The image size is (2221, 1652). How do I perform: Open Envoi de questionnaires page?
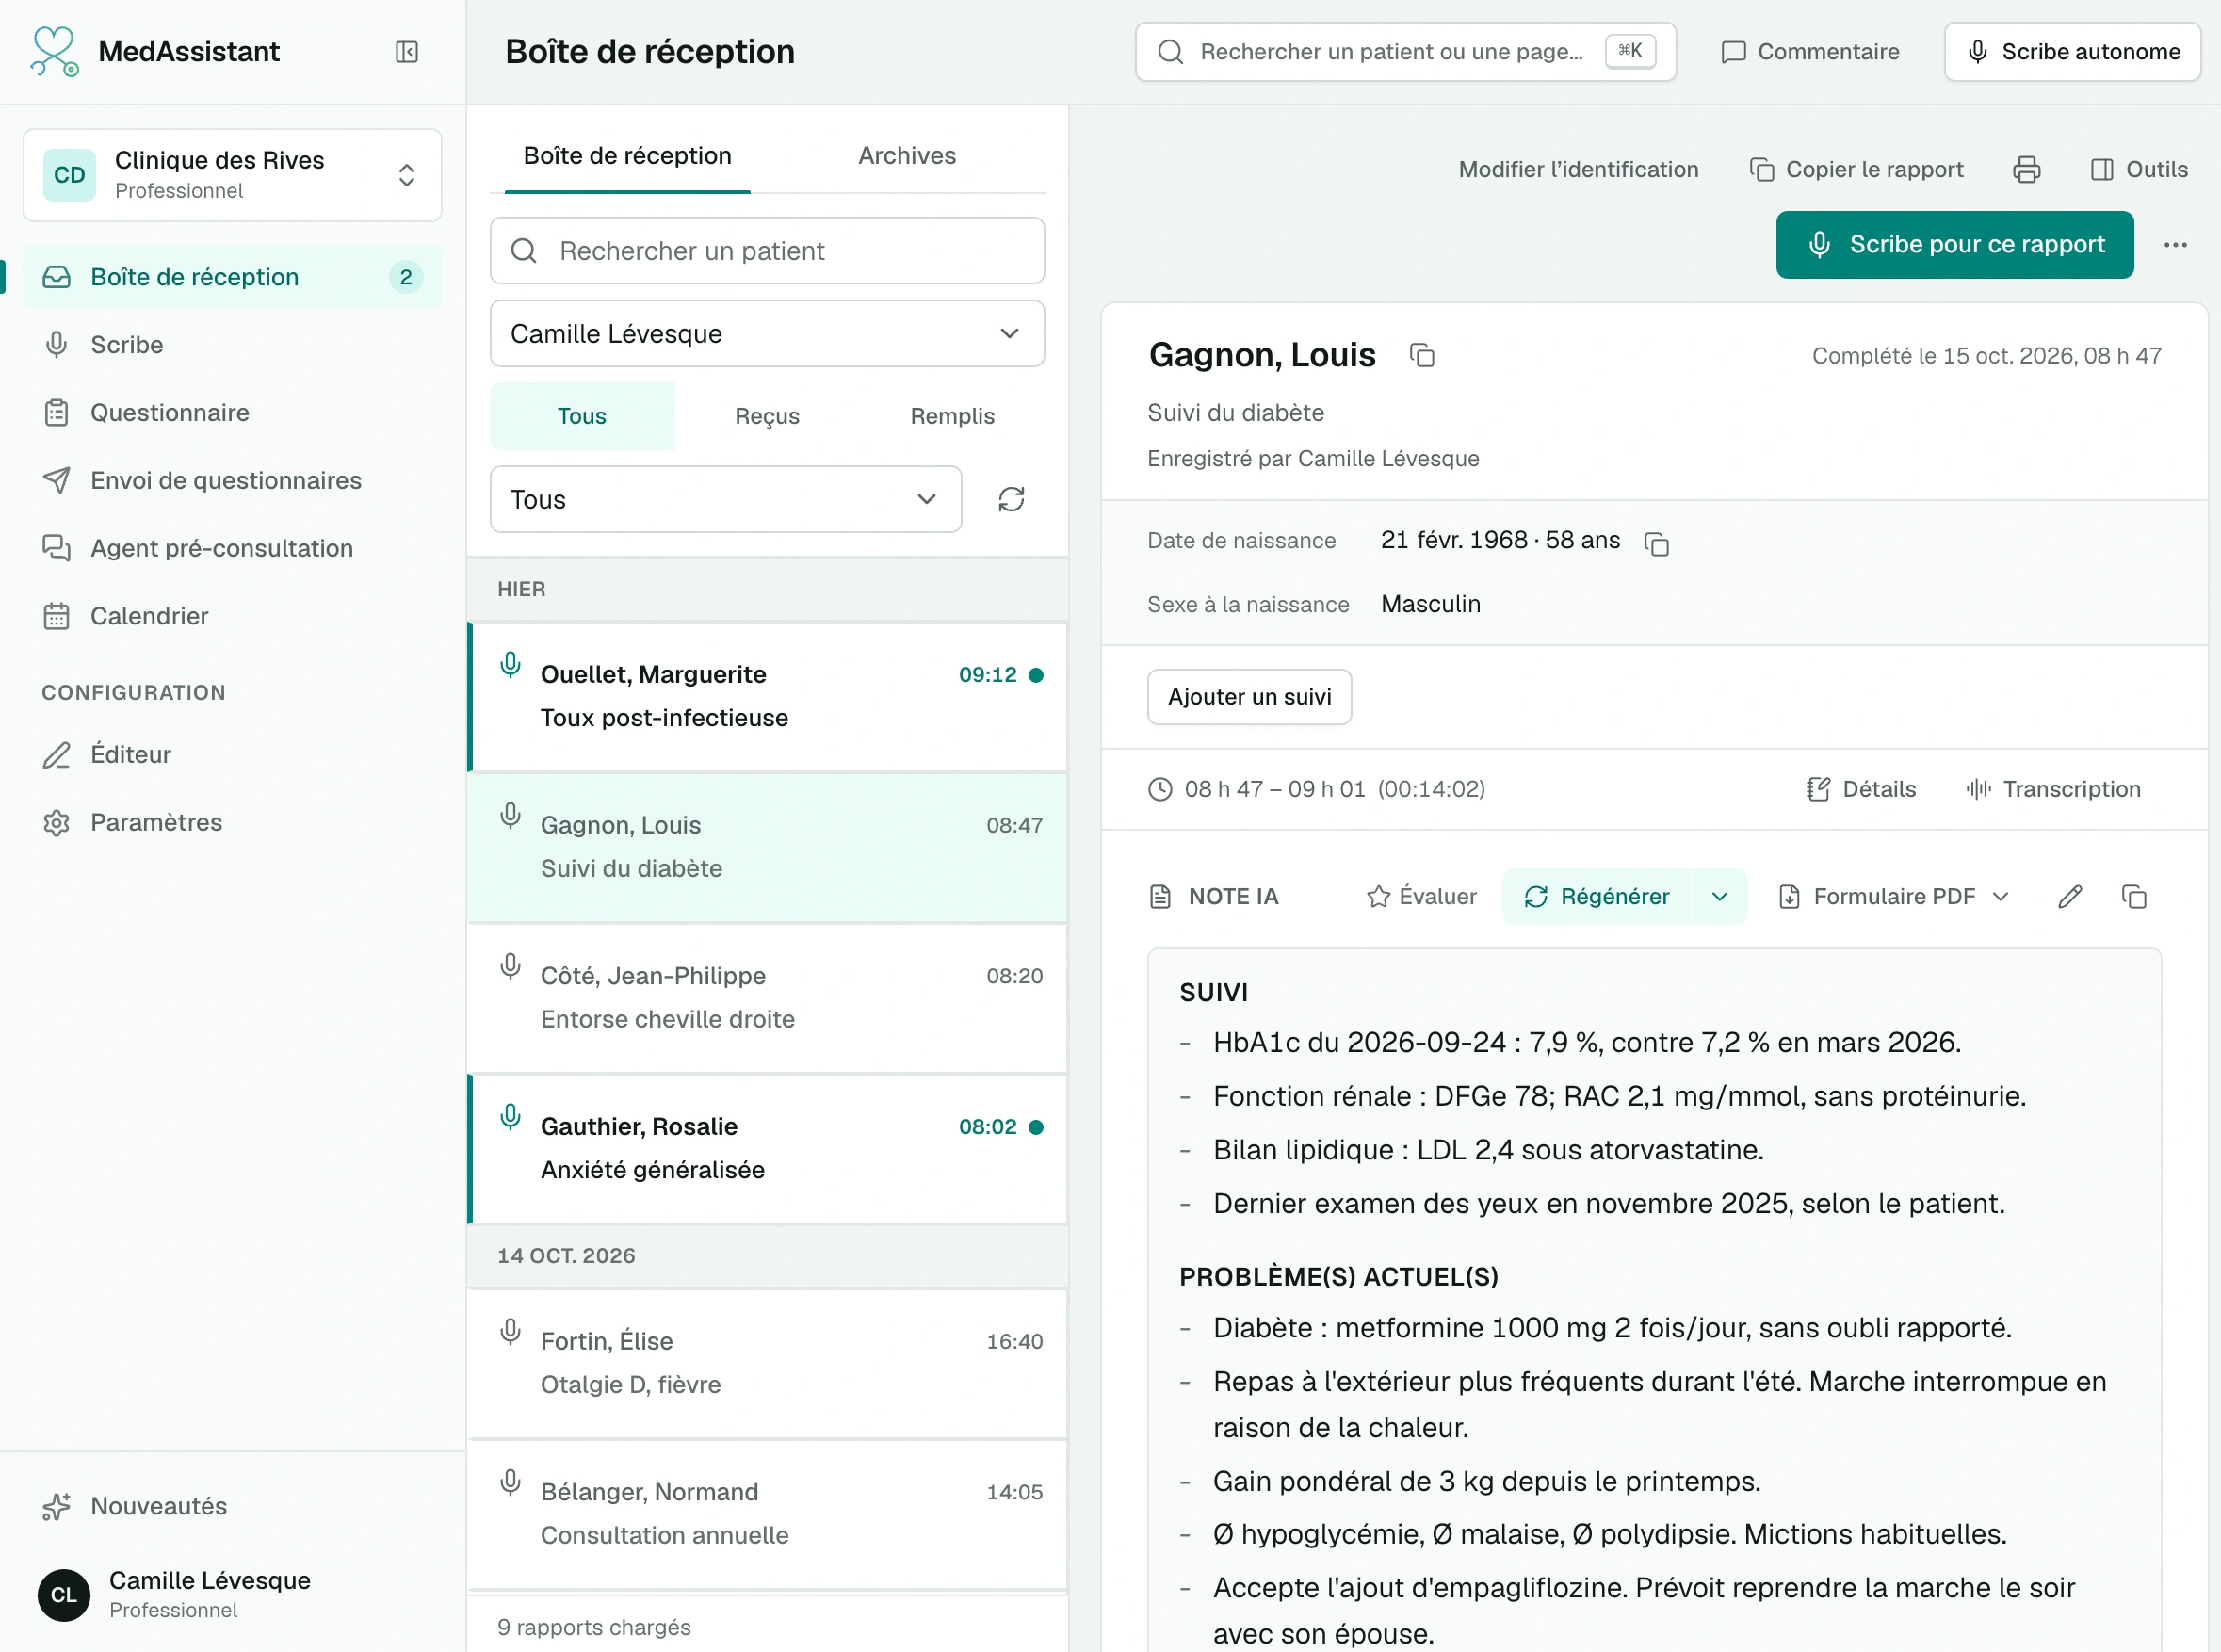[x=232, y=481]
